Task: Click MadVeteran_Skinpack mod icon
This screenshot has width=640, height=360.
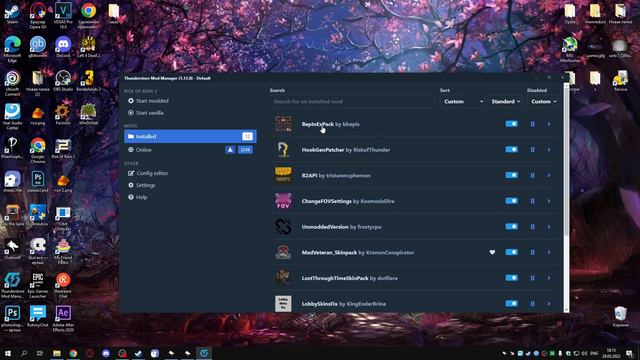Action: coord(283,252)
